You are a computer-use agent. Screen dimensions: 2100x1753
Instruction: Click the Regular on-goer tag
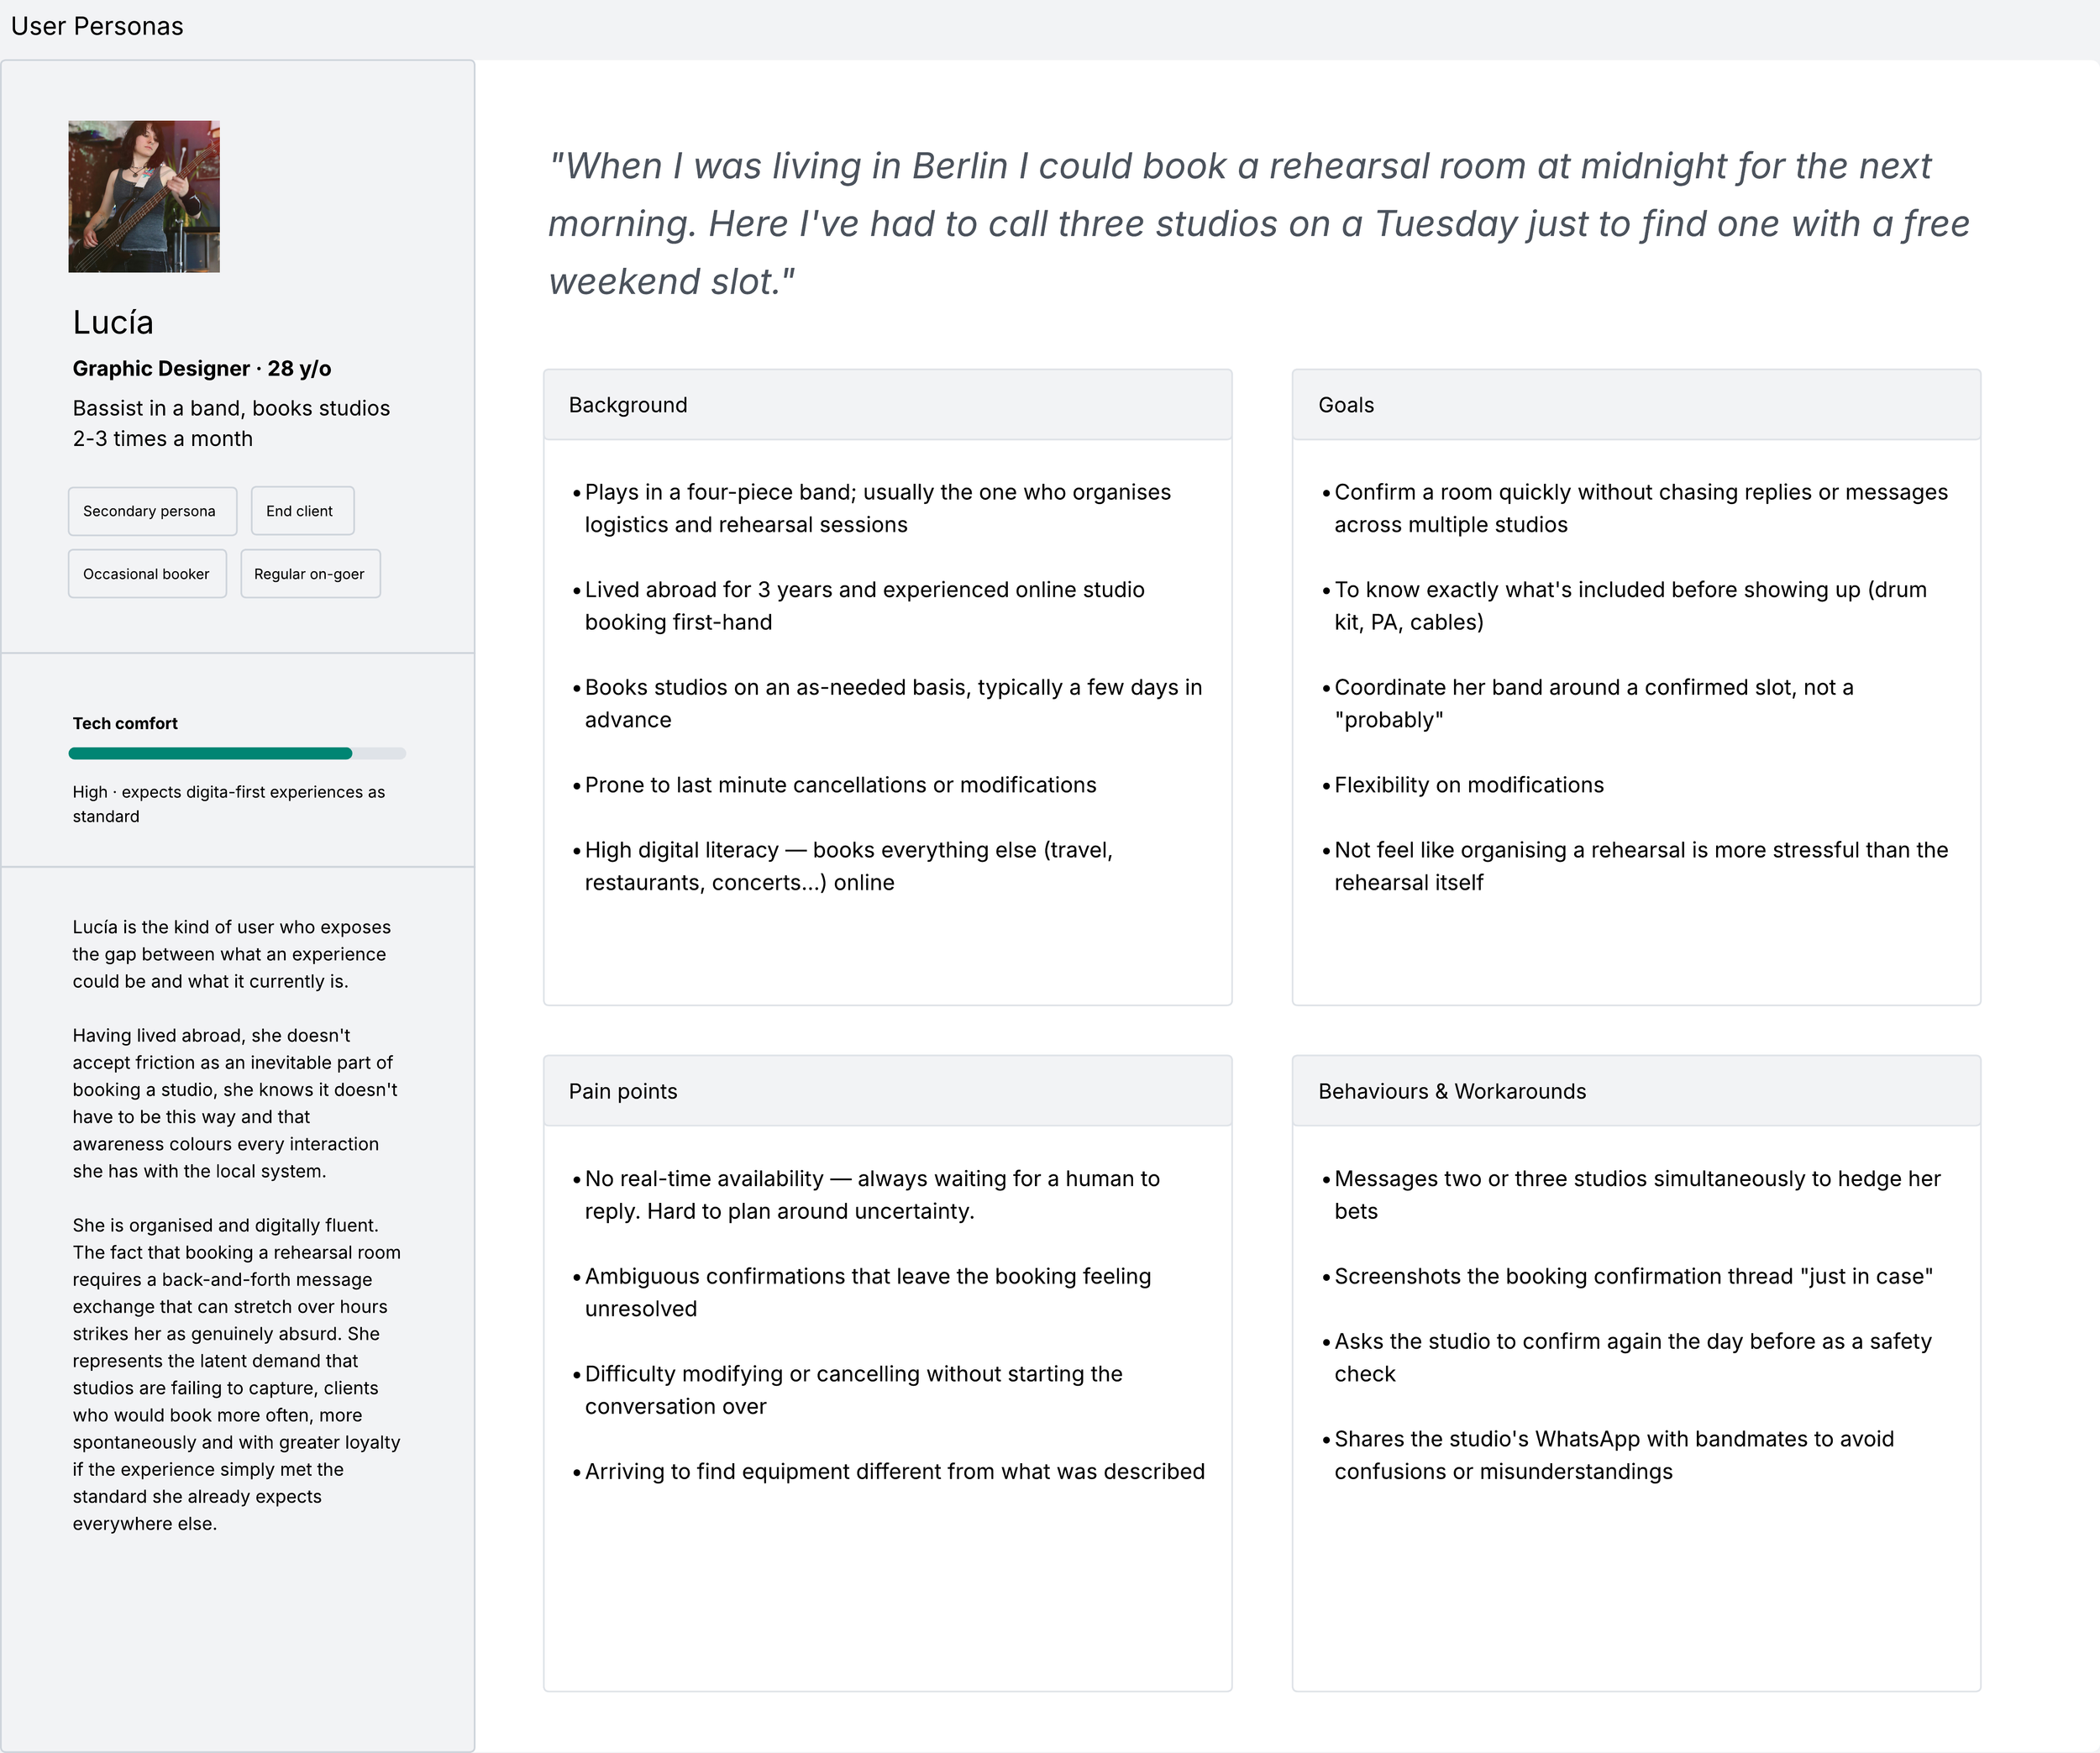point(310,574)
